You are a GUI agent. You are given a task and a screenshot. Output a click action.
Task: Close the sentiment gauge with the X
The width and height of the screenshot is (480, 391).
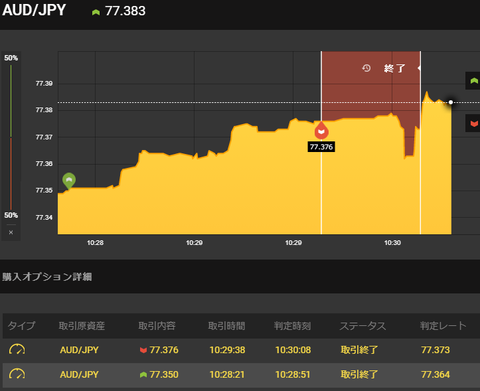coord(11,232)
